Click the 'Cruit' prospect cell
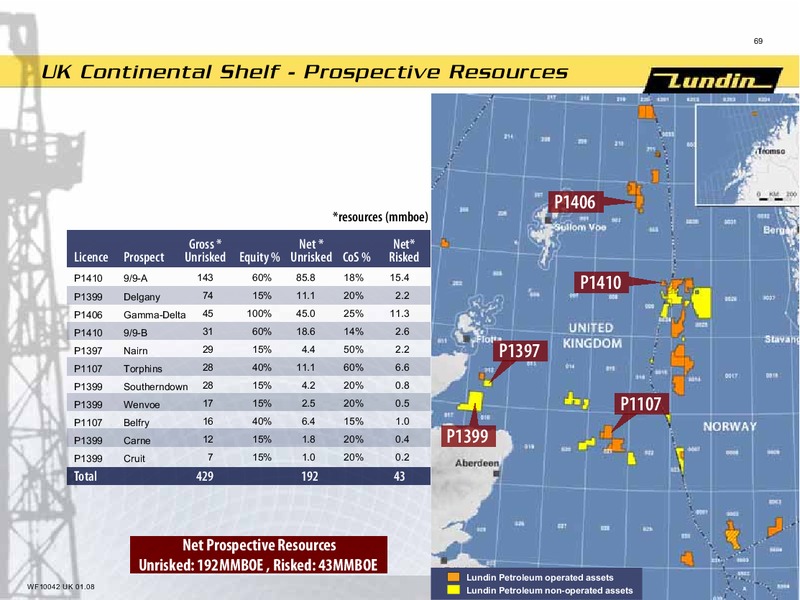 (134, 458)
